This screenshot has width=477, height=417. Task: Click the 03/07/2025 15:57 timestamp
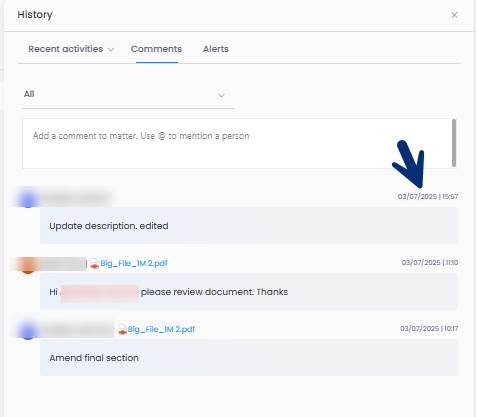[x=428, y=197]
